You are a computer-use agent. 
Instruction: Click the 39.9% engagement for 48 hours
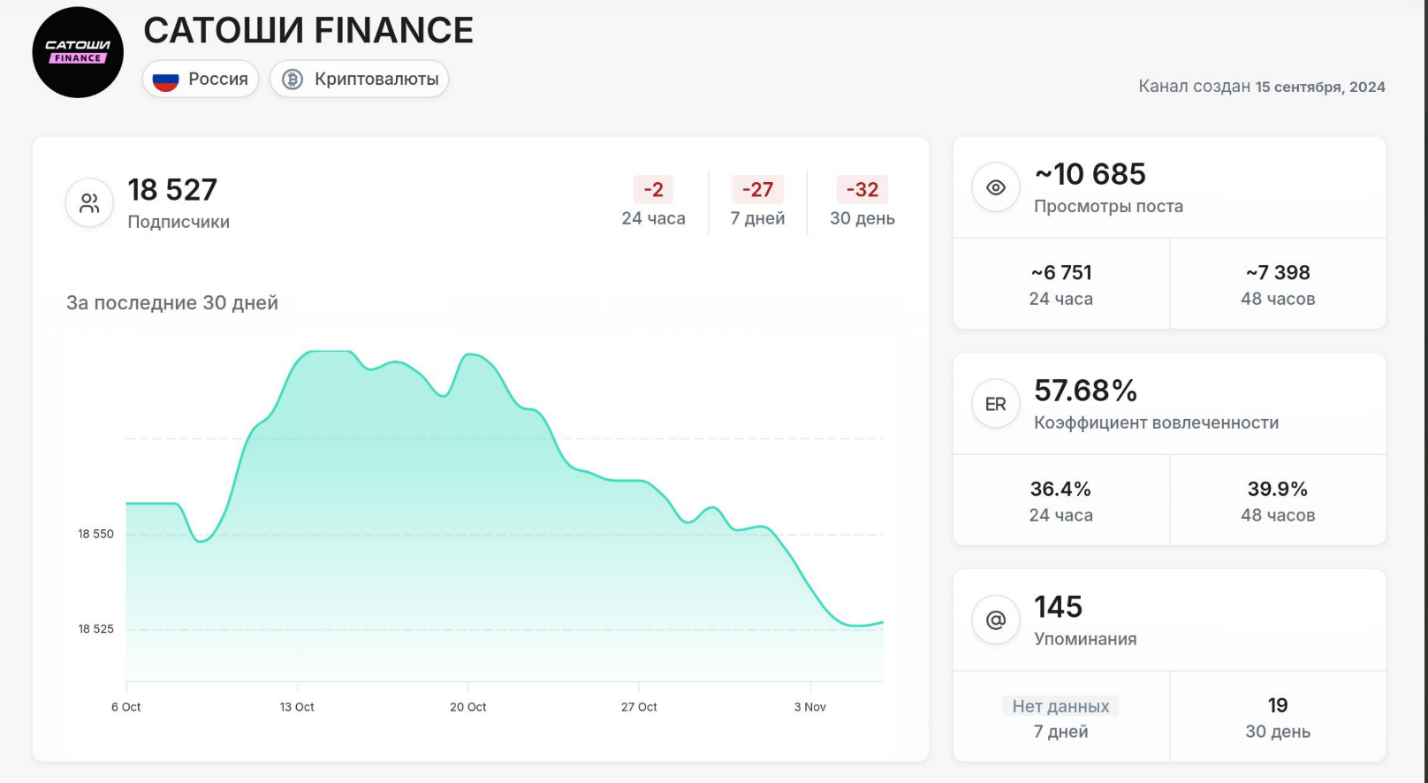pos(1277,489)
